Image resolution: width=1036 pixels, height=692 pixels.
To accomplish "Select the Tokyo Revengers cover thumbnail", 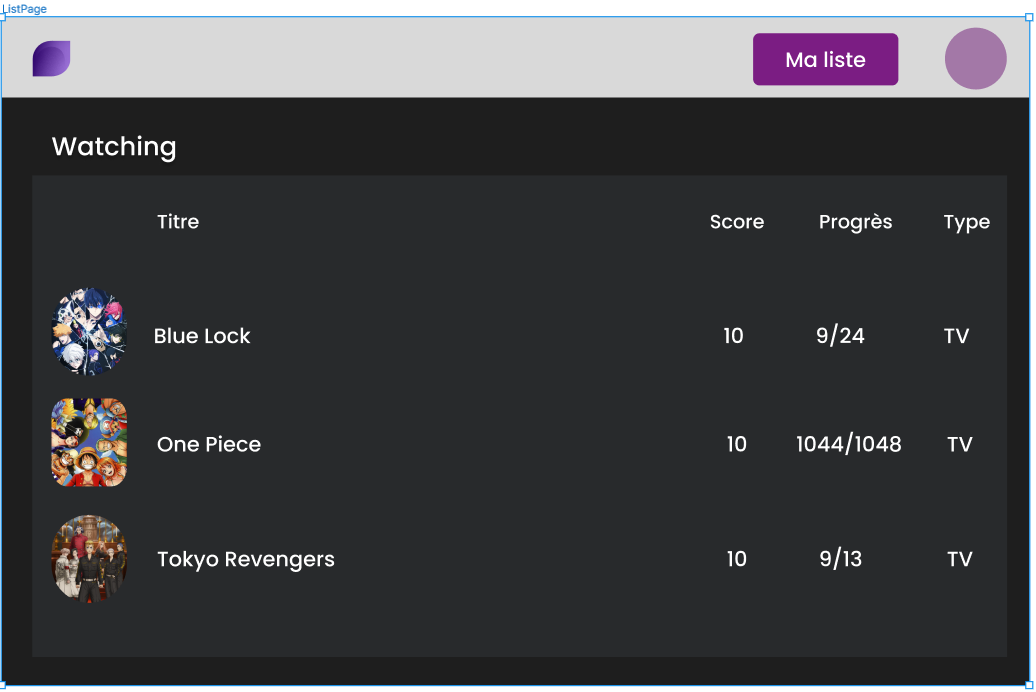I will (x=89, y=558).
